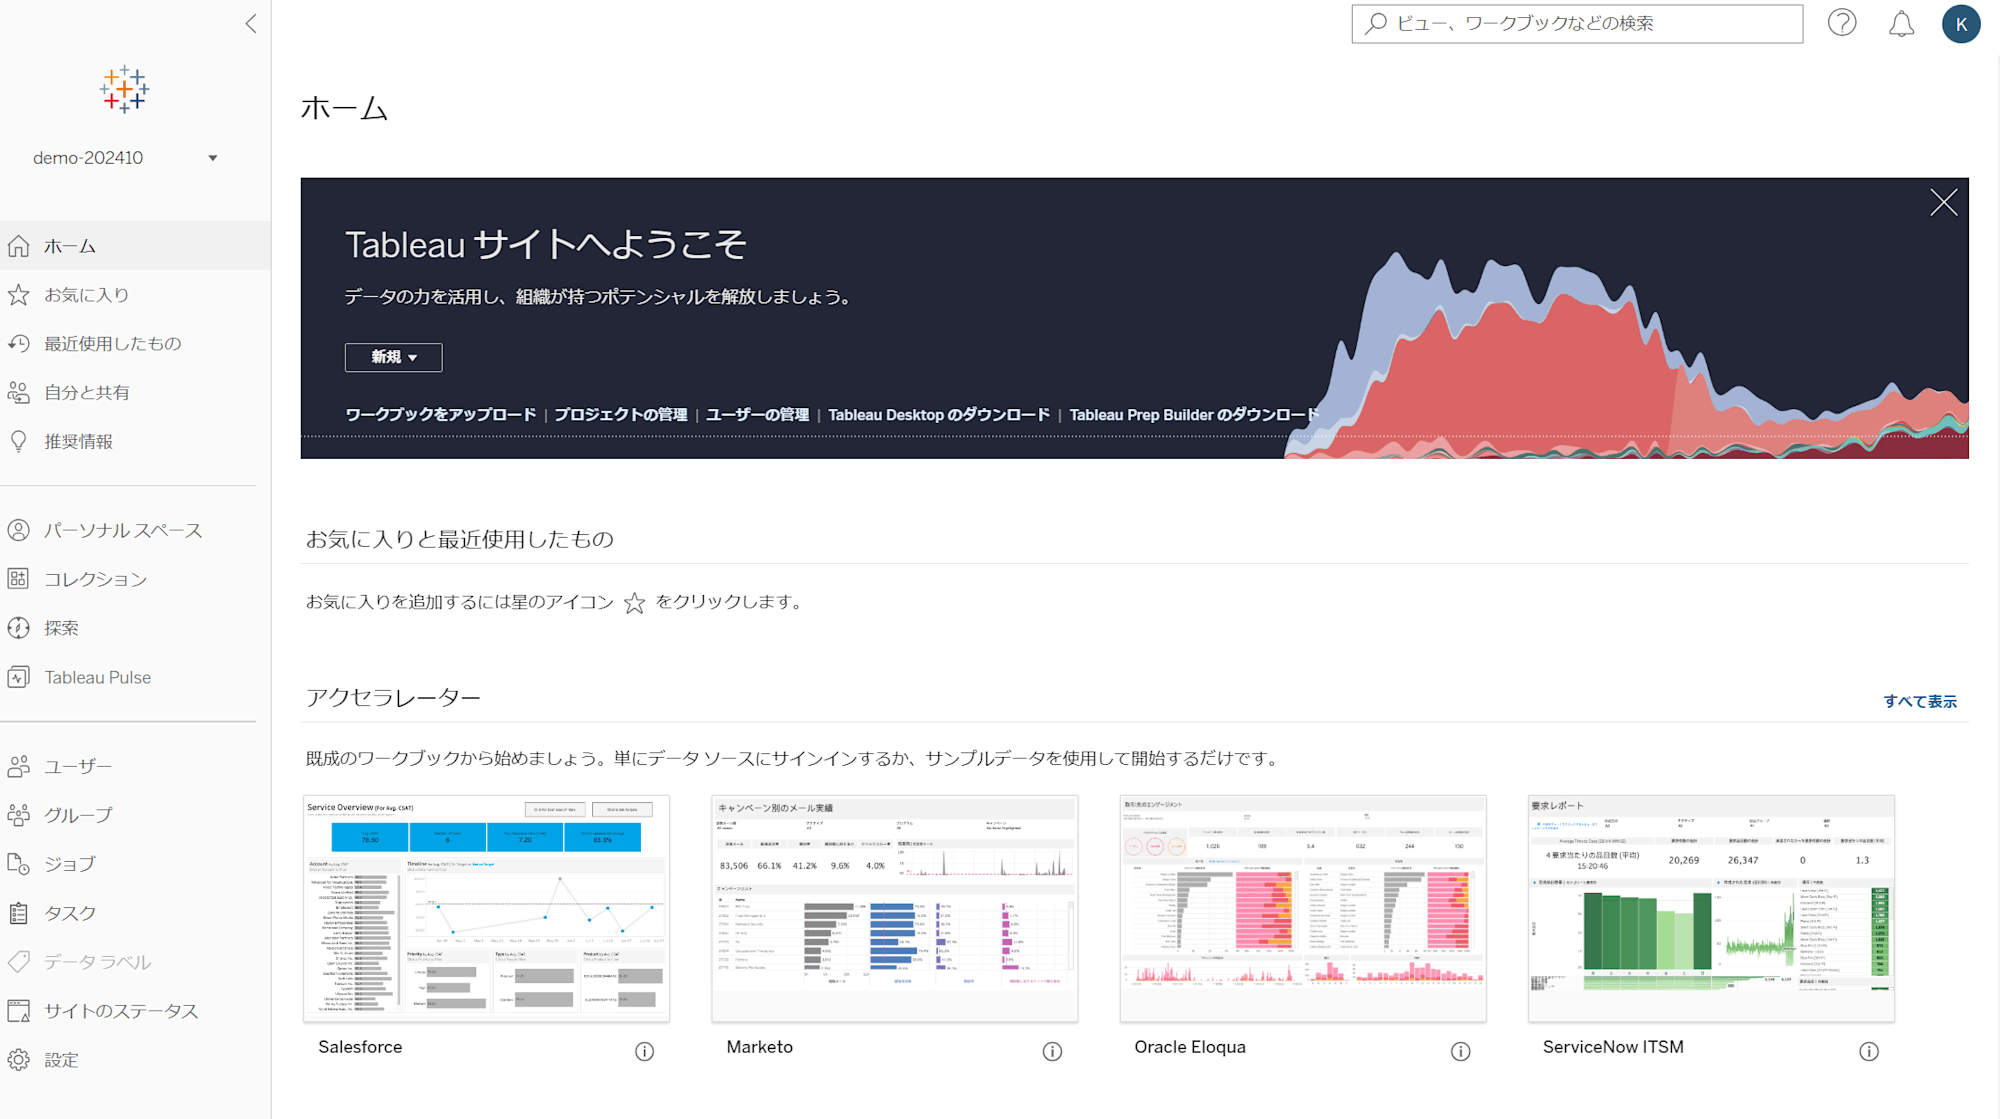Collapse the sidebar with the chevron arrow
The image size is (2000, 1119).
[251, 23]
